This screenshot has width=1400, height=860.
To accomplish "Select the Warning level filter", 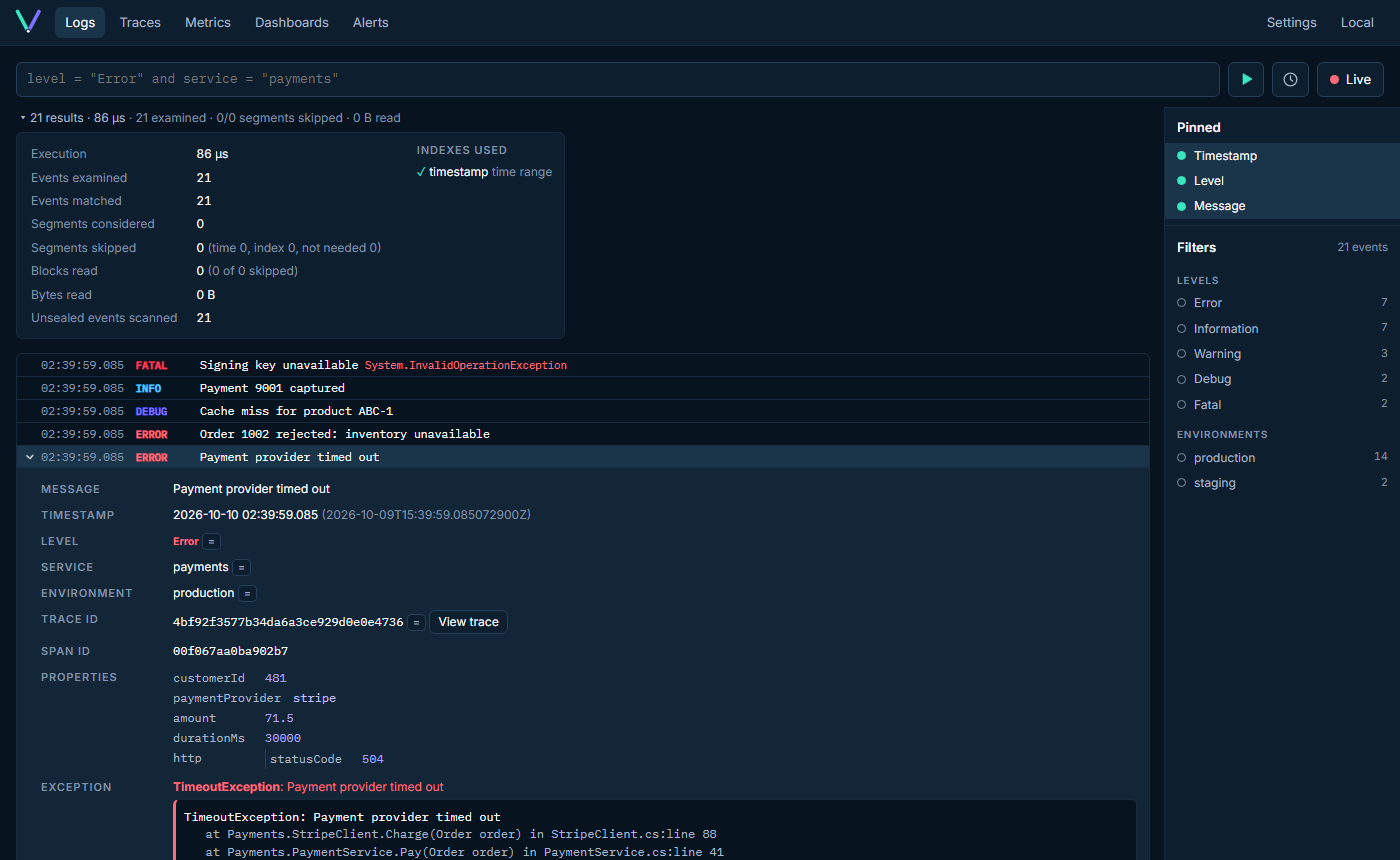I will tap(1282, 354).
